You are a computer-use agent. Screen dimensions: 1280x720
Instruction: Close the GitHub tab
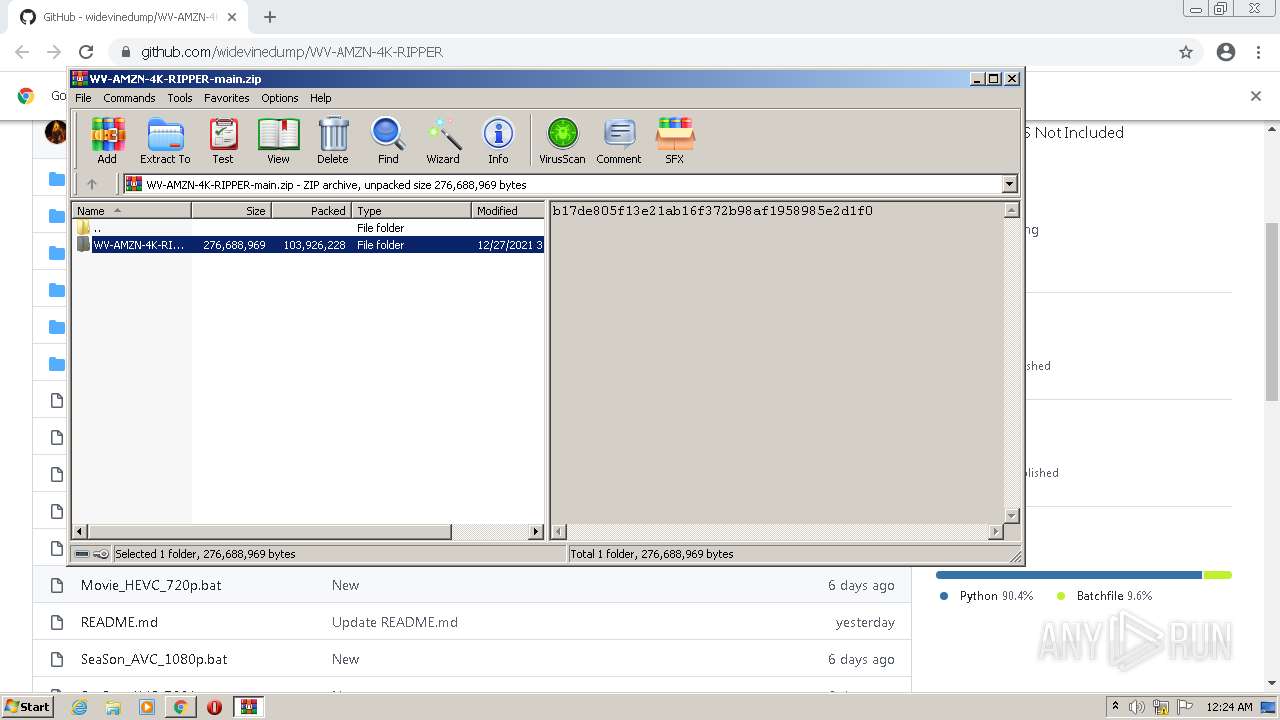click(232, 17)
